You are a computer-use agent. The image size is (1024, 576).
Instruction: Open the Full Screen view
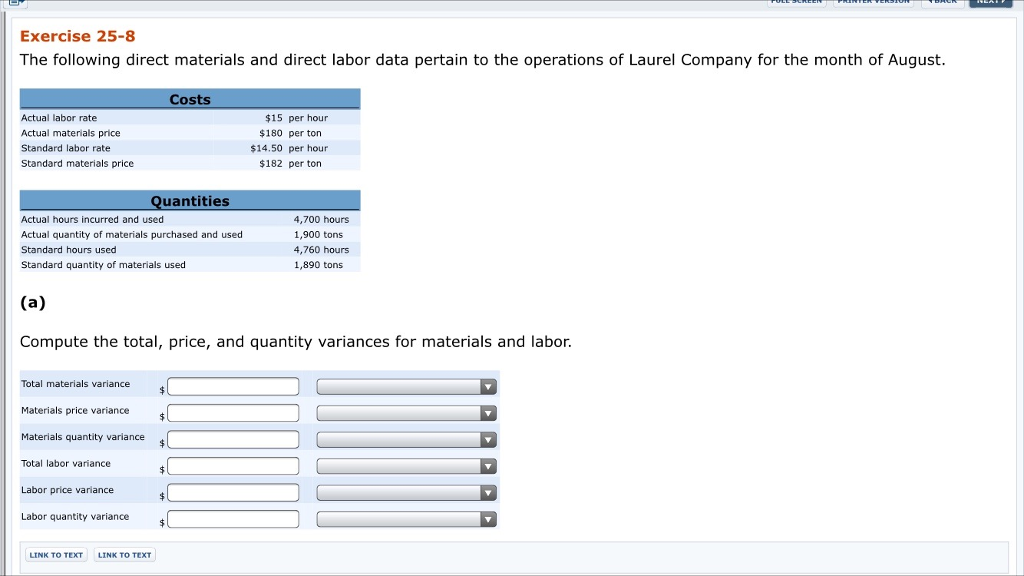tap(796, 3)
